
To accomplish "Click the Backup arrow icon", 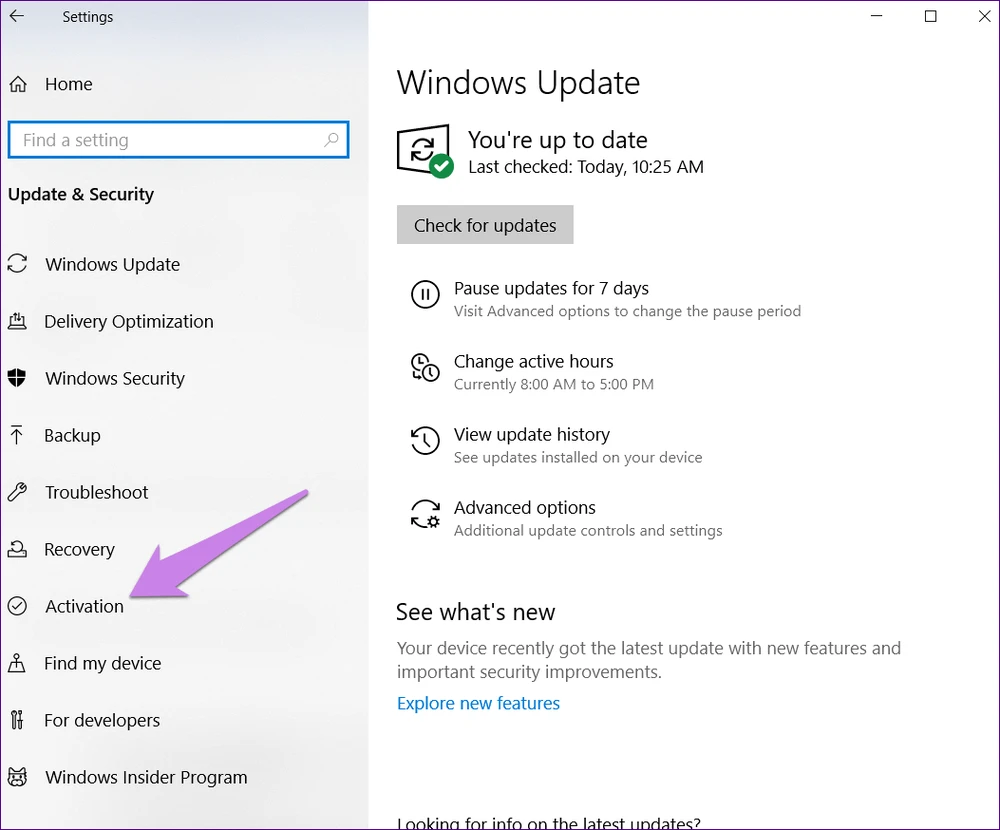I will (17, 435).
